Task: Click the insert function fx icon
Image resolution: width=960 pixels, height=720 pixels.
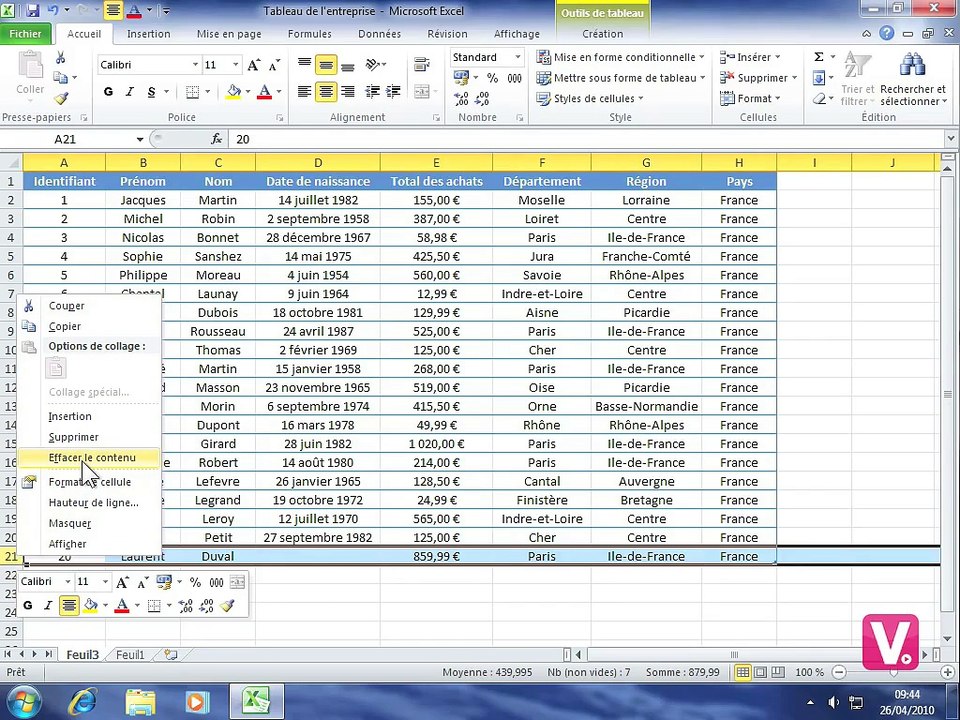Action: pos(216,139)
